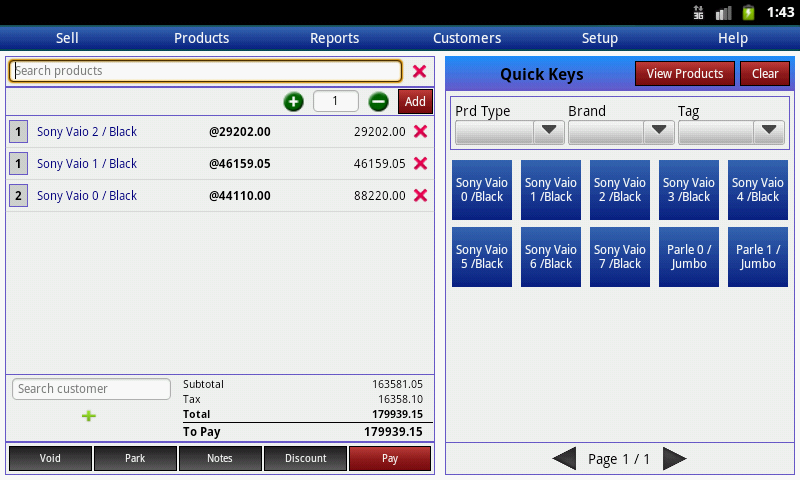
Task: Park the current sale
Action: [135, 458]
